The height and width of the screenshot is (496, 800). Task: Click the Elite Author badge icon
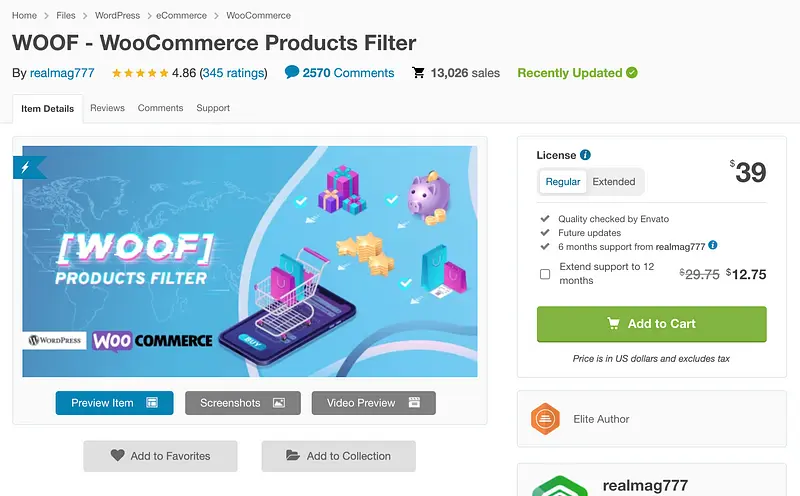pyautogui.click(x=545, y=419)
